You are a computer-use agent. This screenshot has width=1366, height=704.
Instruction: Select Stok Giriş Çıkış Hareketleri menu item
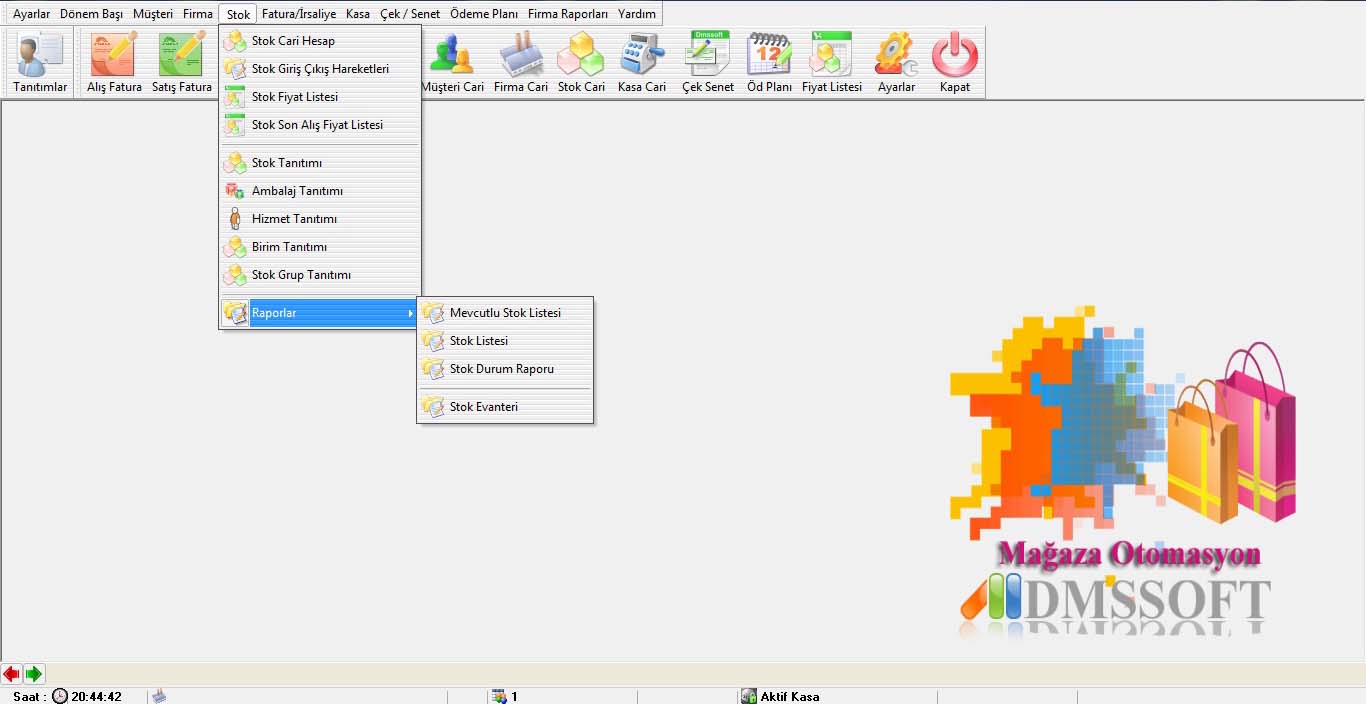click(319, 69)
